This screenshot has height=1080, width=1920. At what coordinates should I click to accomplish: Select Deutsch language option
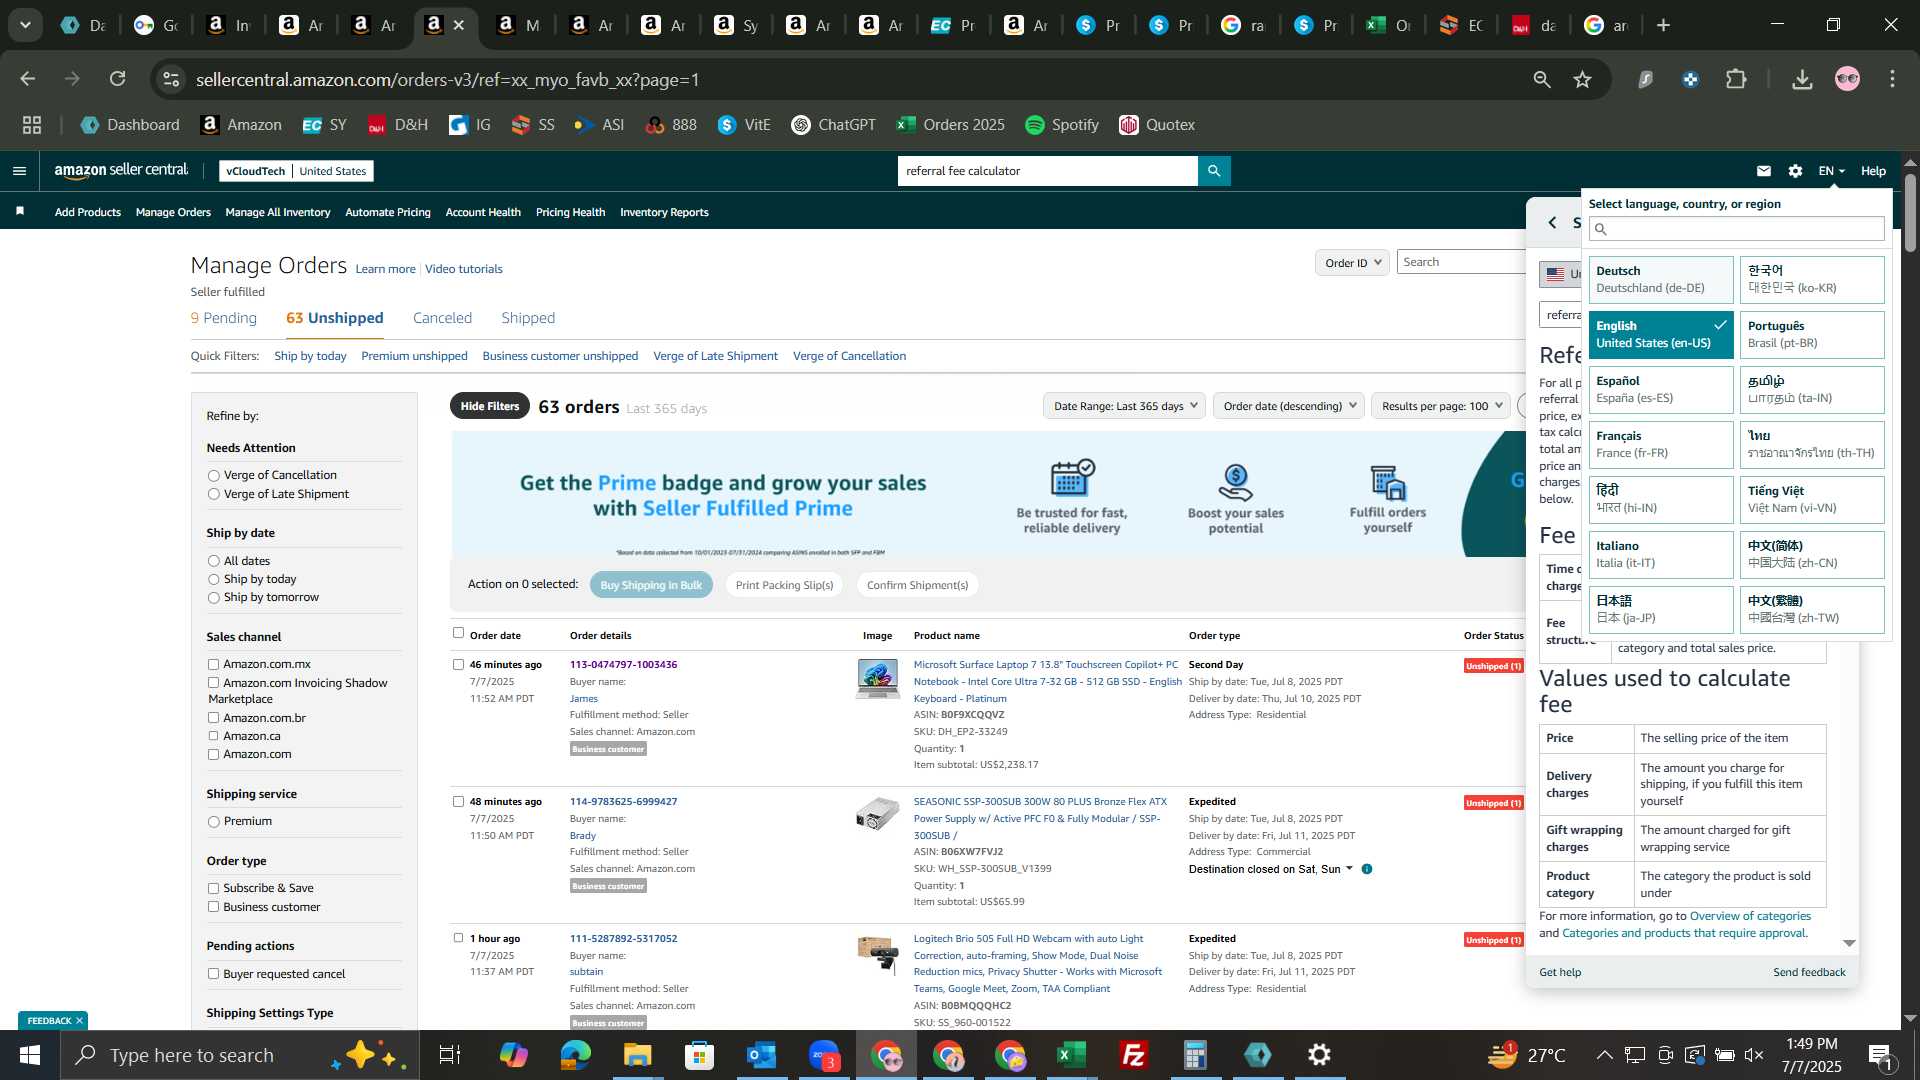[1661, 279]
